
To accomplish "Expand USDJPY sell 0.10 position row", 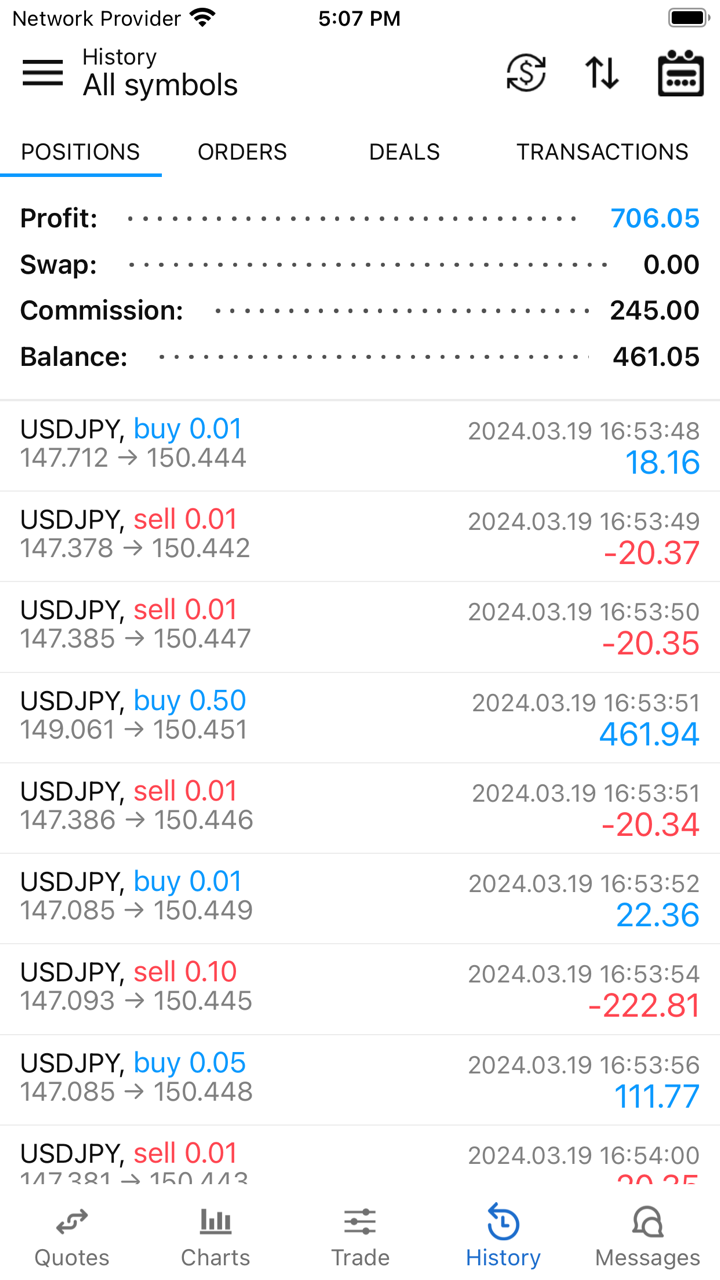I will point(360,988).
